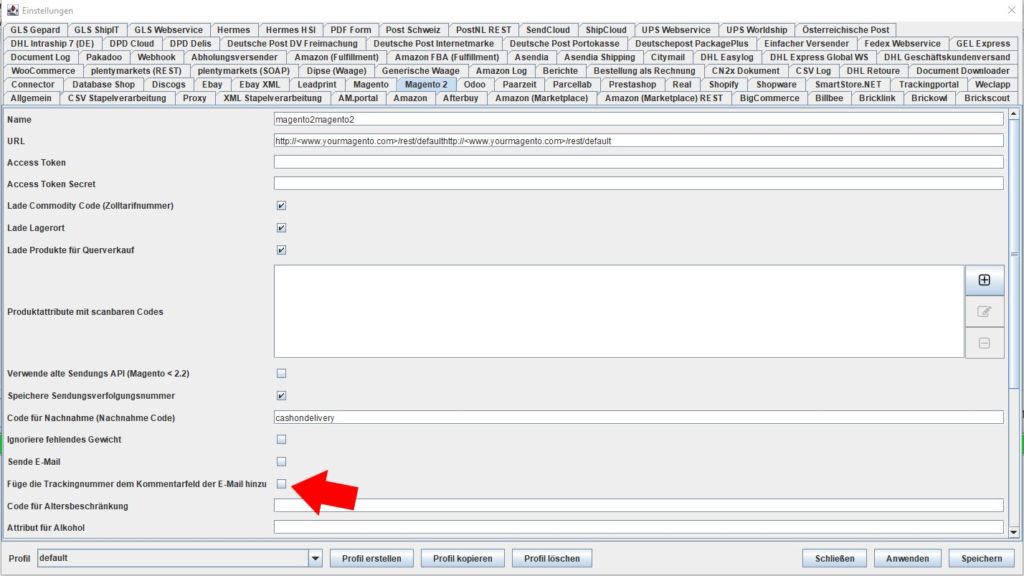Click into the URL field

[x=639, y=141]
